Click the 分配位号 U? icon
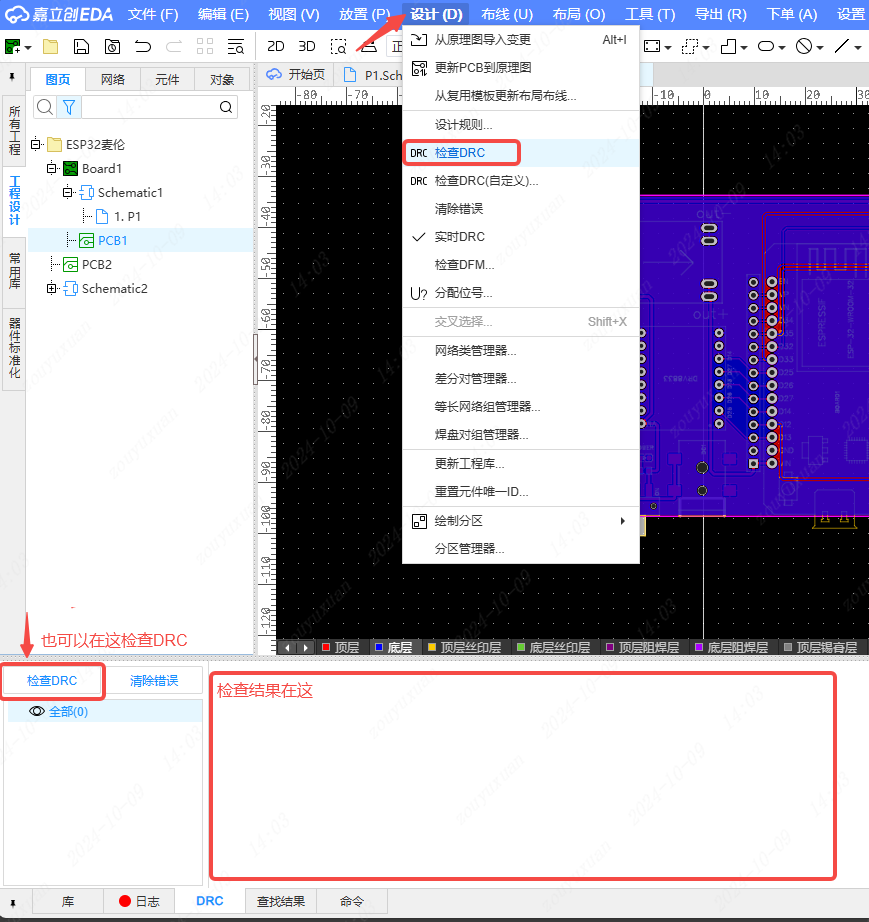The image size is (869, 922). 419,293
